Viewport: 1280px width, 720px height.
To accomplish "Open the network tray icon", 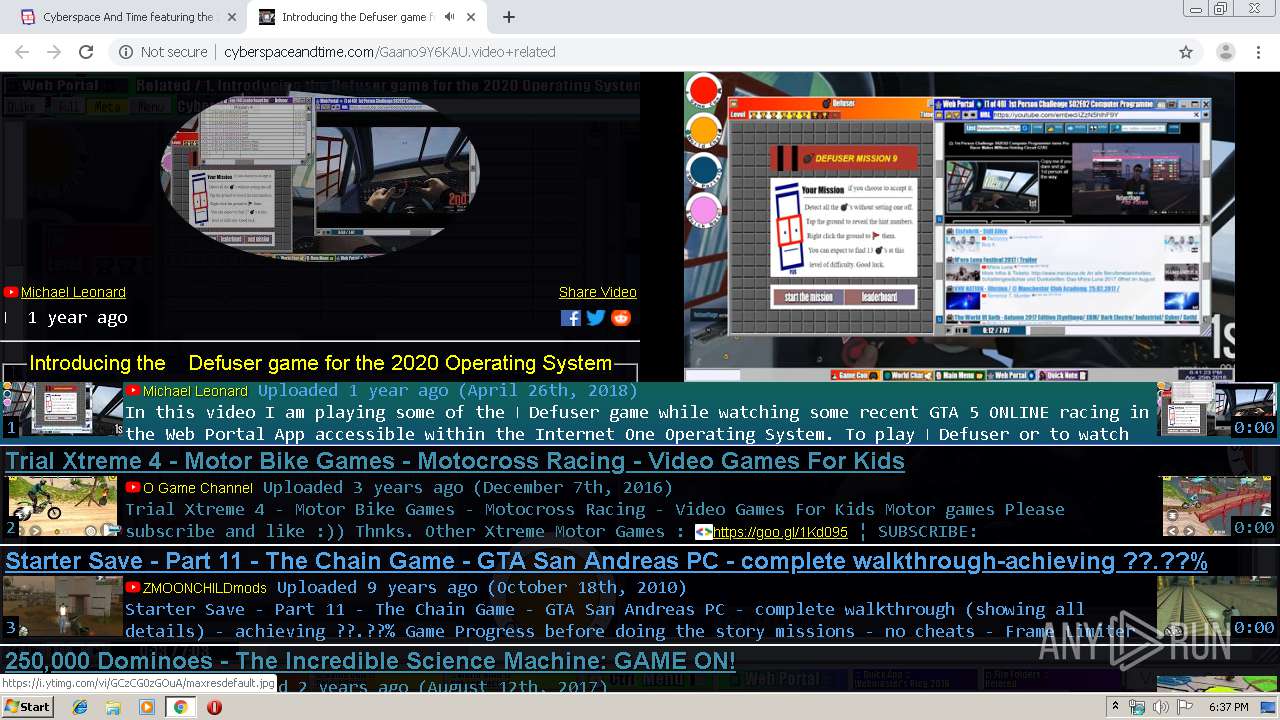I will point(1137,707).
